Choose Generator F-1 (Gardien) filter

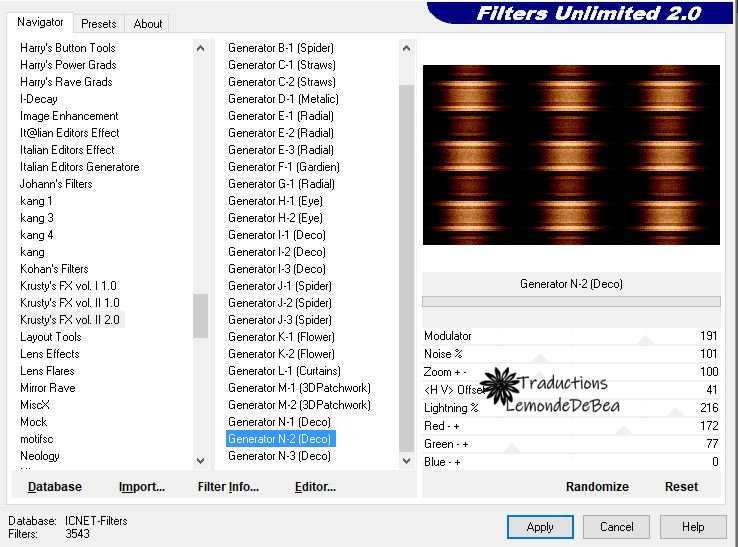pyautogui.click(x=283, y=167)
